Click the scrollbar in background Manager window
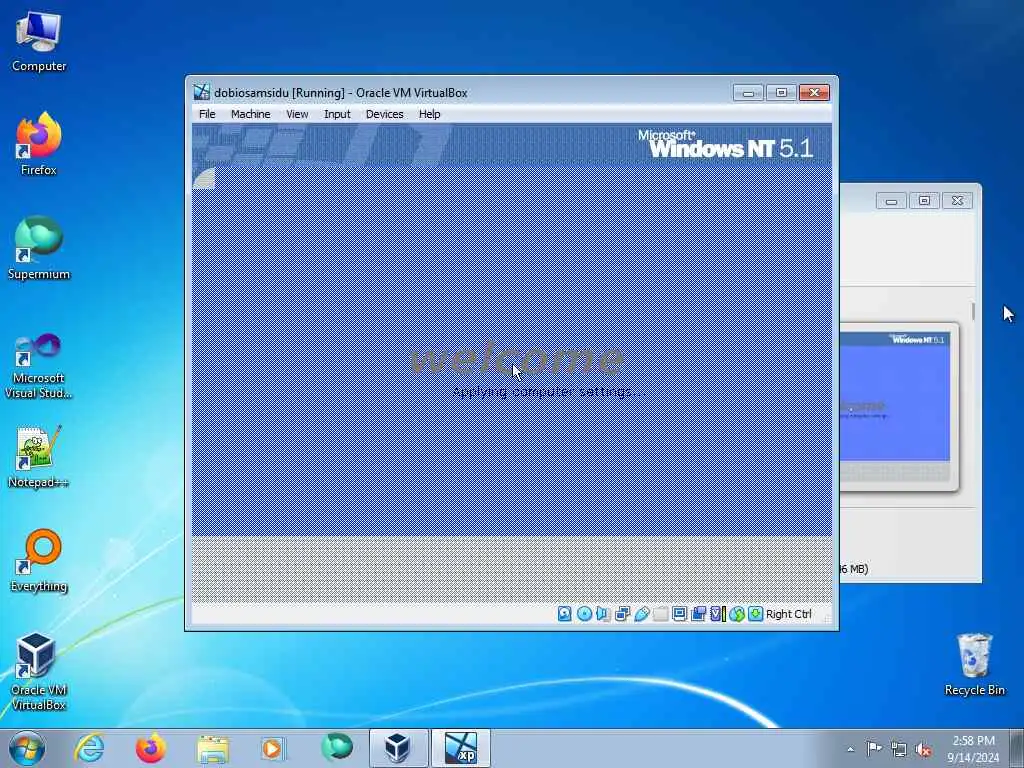The height and width of the screenshot is (768, 1024). [x=973, y=311]
